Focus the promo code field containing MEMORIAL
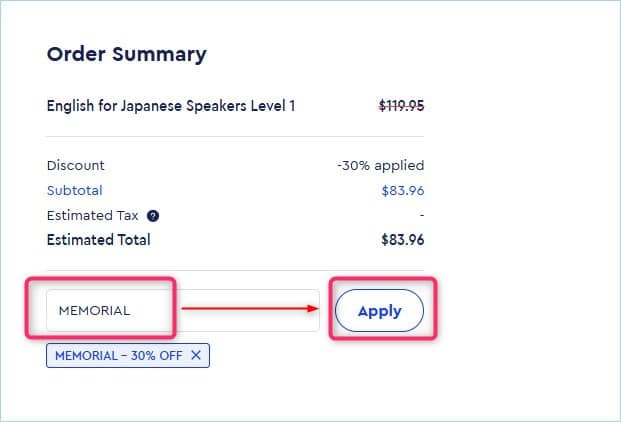This screenshot has height=422, width=621. coord(183,310)
